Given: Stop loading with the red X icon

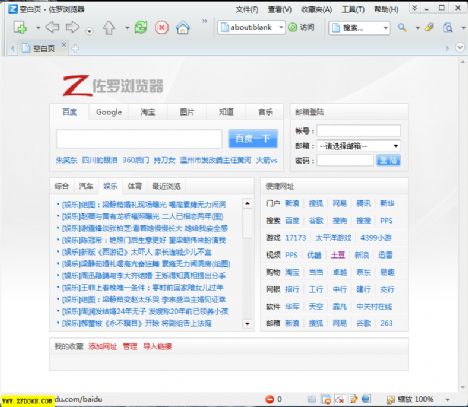Looking at the screenshot, I should pos(162,27).
